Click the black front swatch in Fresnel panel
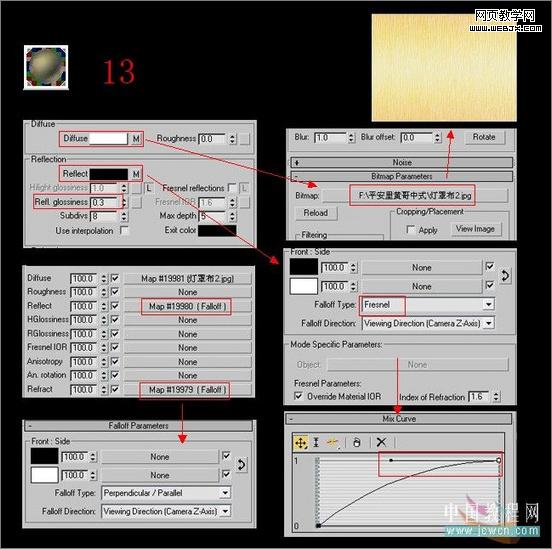Image resolution: width=552 pixels, height=549 pixels. click(x=303, y=267)
